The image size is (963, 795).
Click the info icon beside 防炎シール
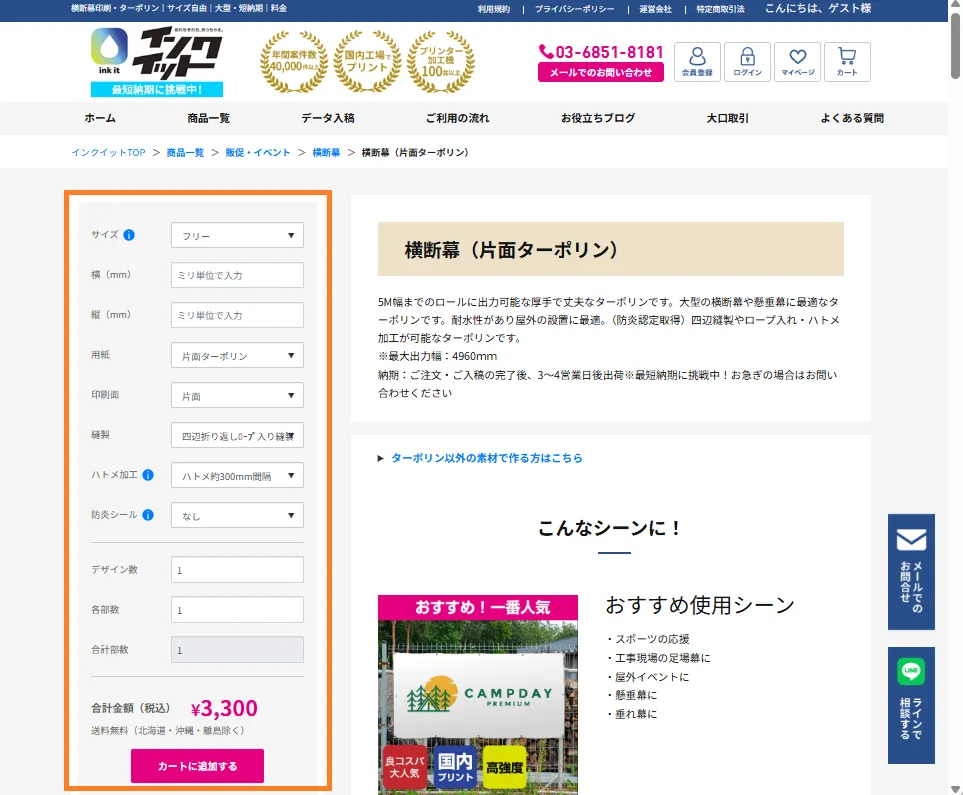(x=148, y=514)
